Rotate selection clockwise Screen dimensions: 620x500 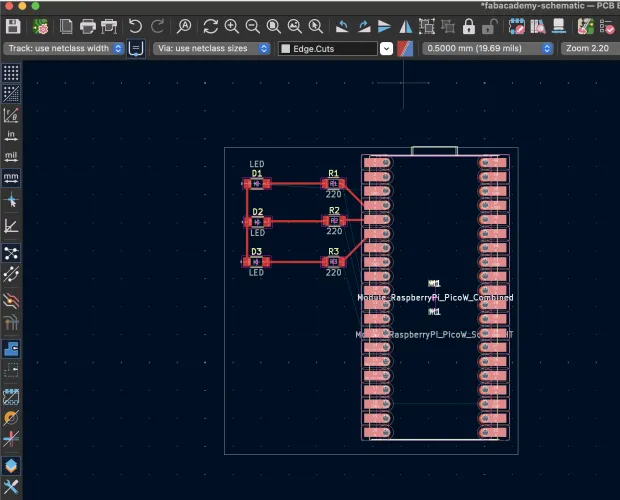coord(363,26)
